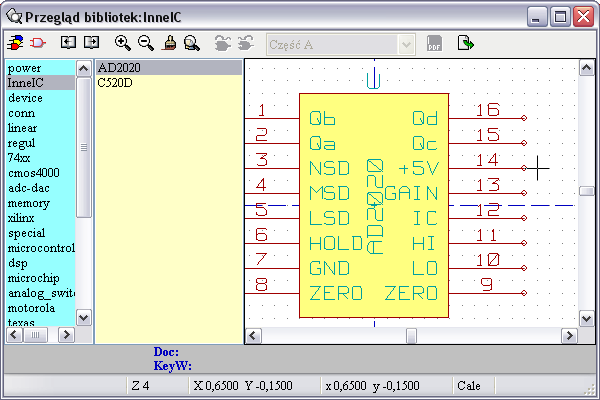
Task: Click library list scroll down arrow
Action: [83, 318]
